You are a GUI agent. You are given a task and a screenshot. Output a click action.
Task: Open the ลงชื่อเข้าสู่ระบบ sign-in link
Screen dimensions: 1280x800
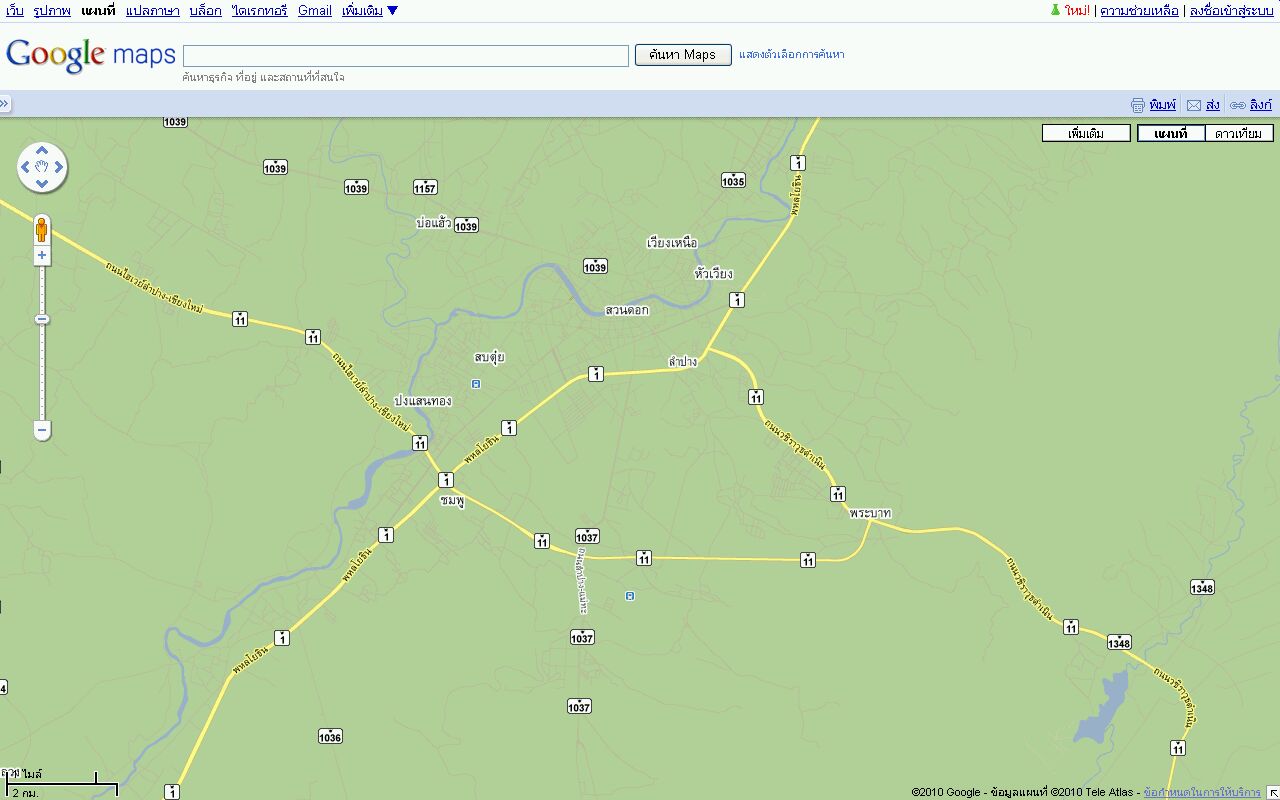pyautogui.click(x=1231, y=11)
